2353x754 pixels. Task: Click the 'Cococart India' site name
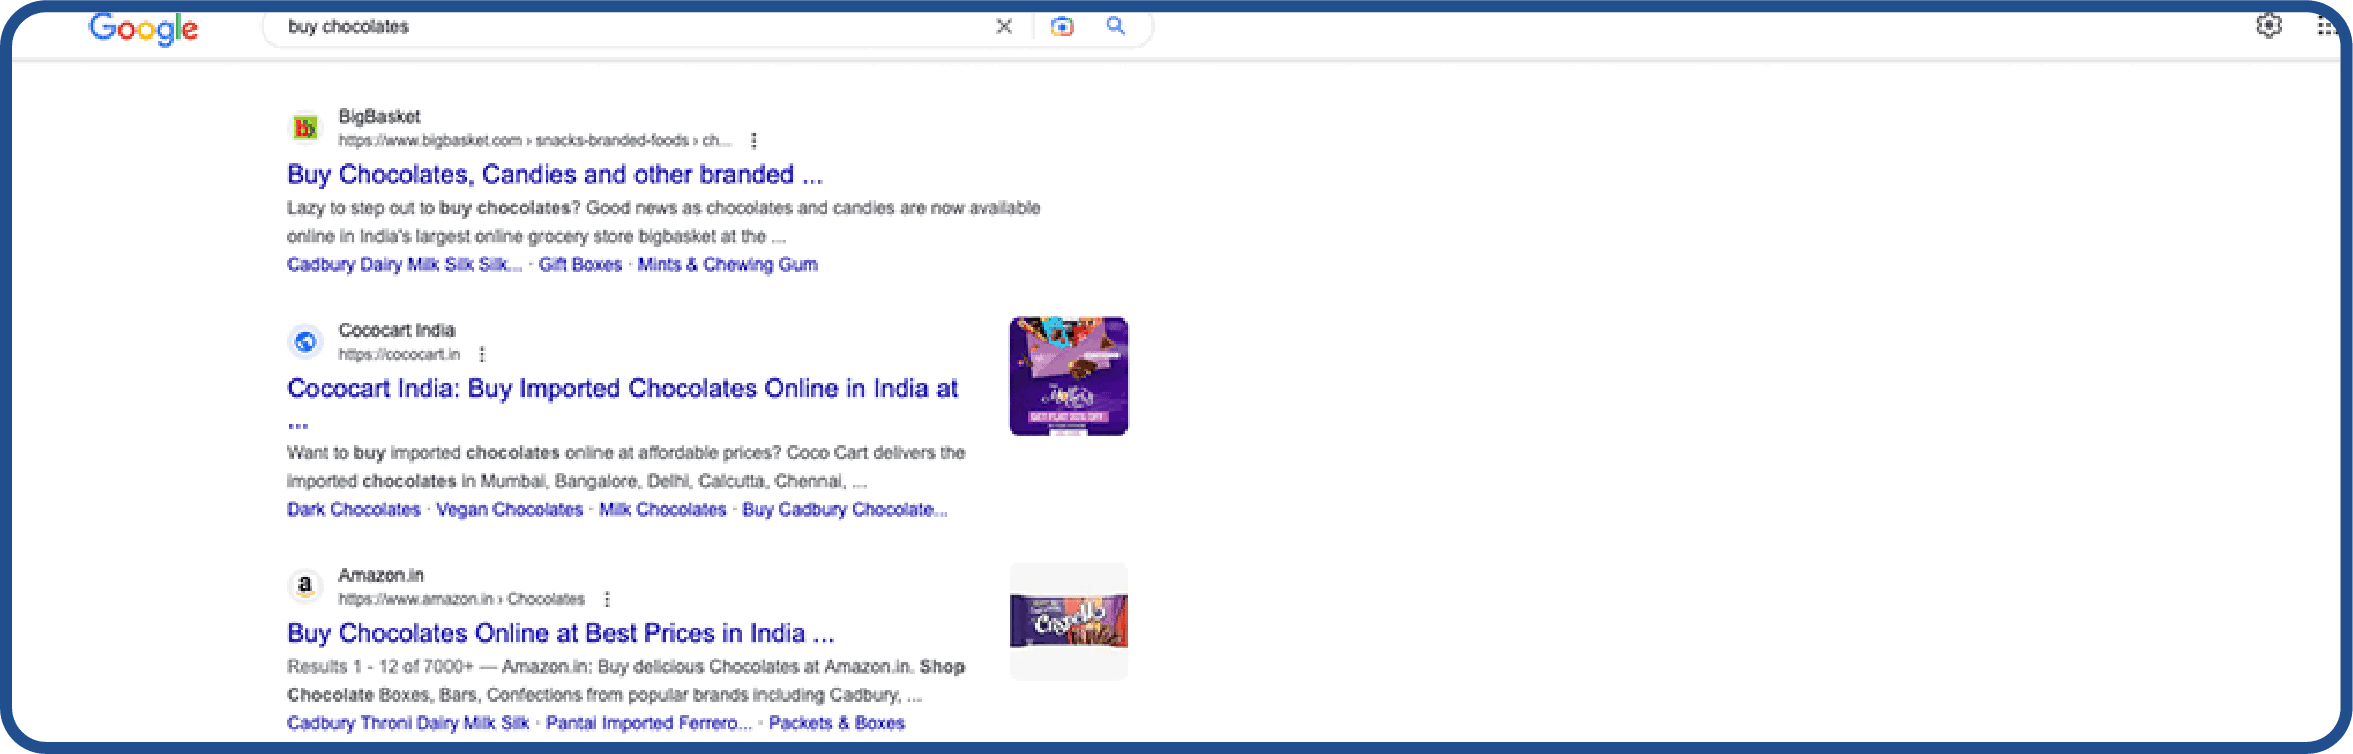[396, 330]
